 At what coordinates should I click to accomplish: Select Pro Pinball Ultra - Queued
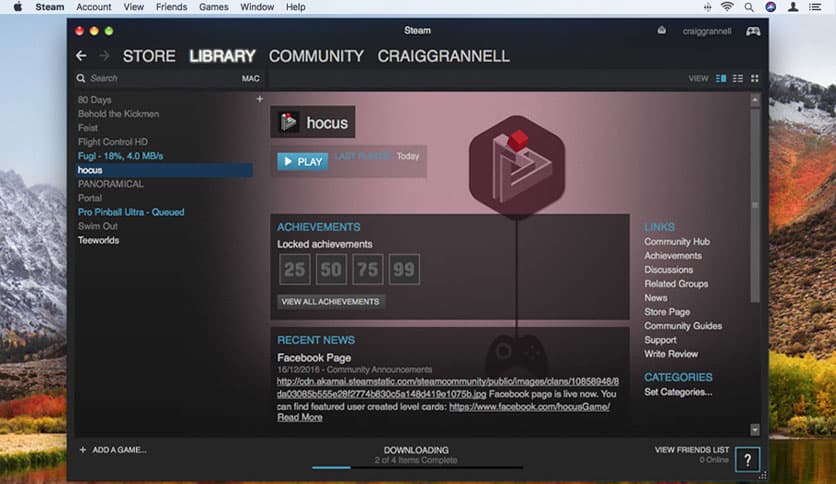[x=131, y=212]
